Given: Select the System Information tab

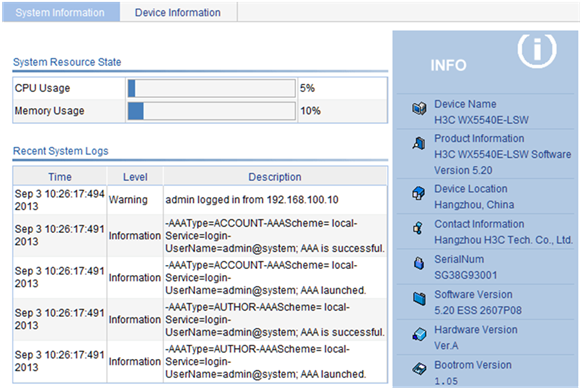Looking at the screenshot, I should [x=60, y=13].
